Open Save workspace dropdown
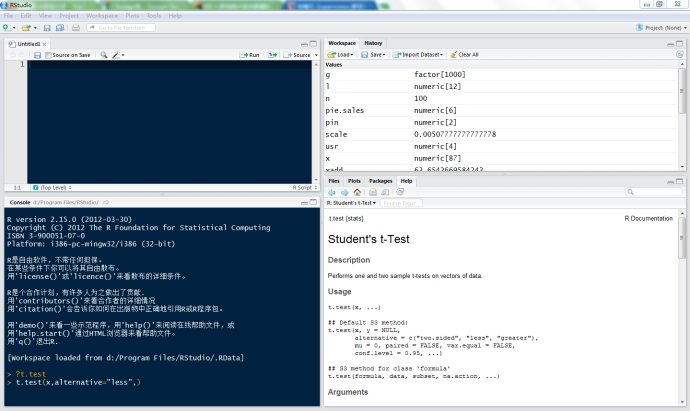Screen dimensions: 690x411 tap(373, 55)
